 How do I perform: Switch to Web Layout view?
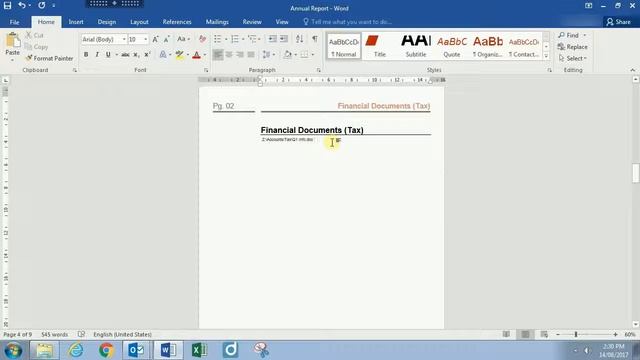544,334
